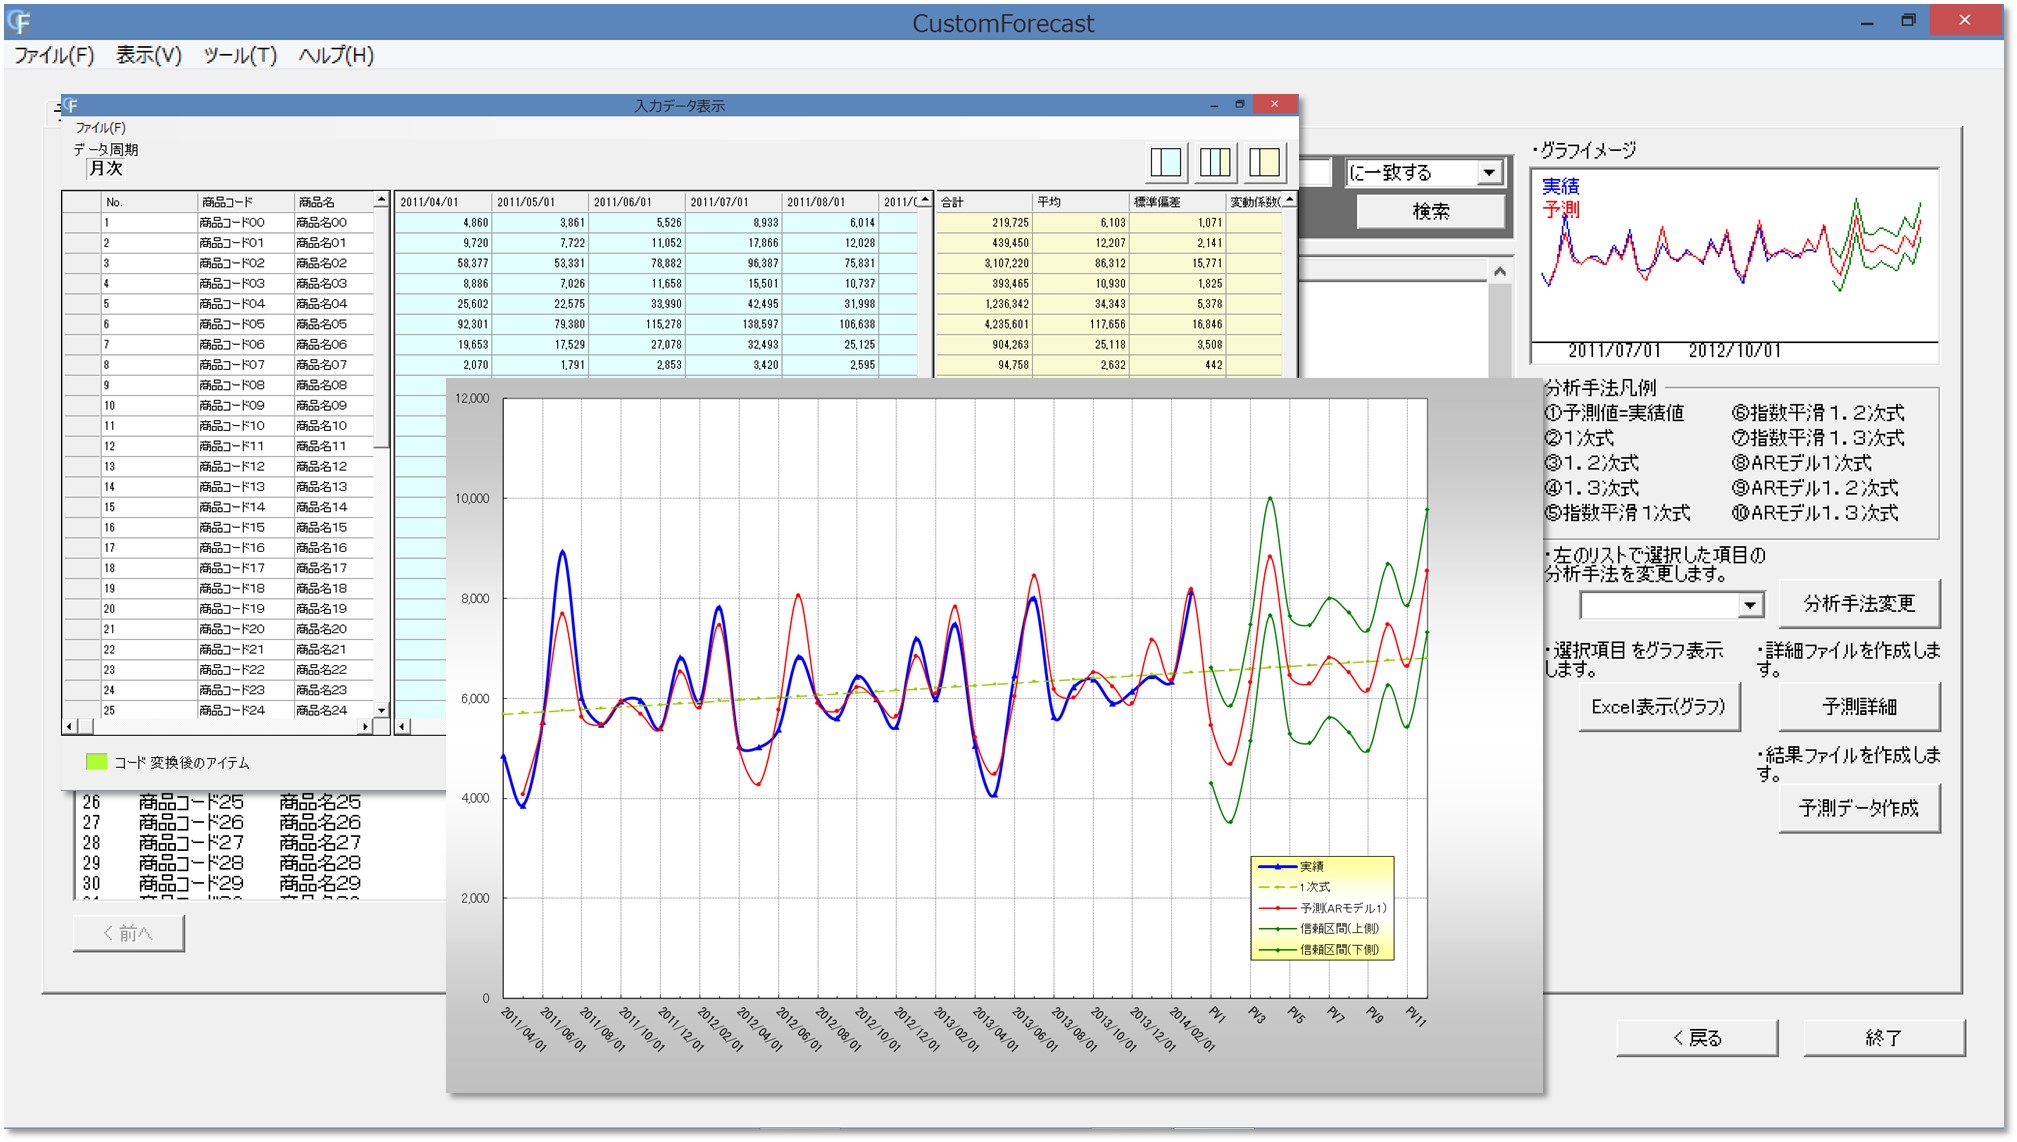Click the 終了 exit button
Screen dimensions: 2017x1142
[1883, 1038]
